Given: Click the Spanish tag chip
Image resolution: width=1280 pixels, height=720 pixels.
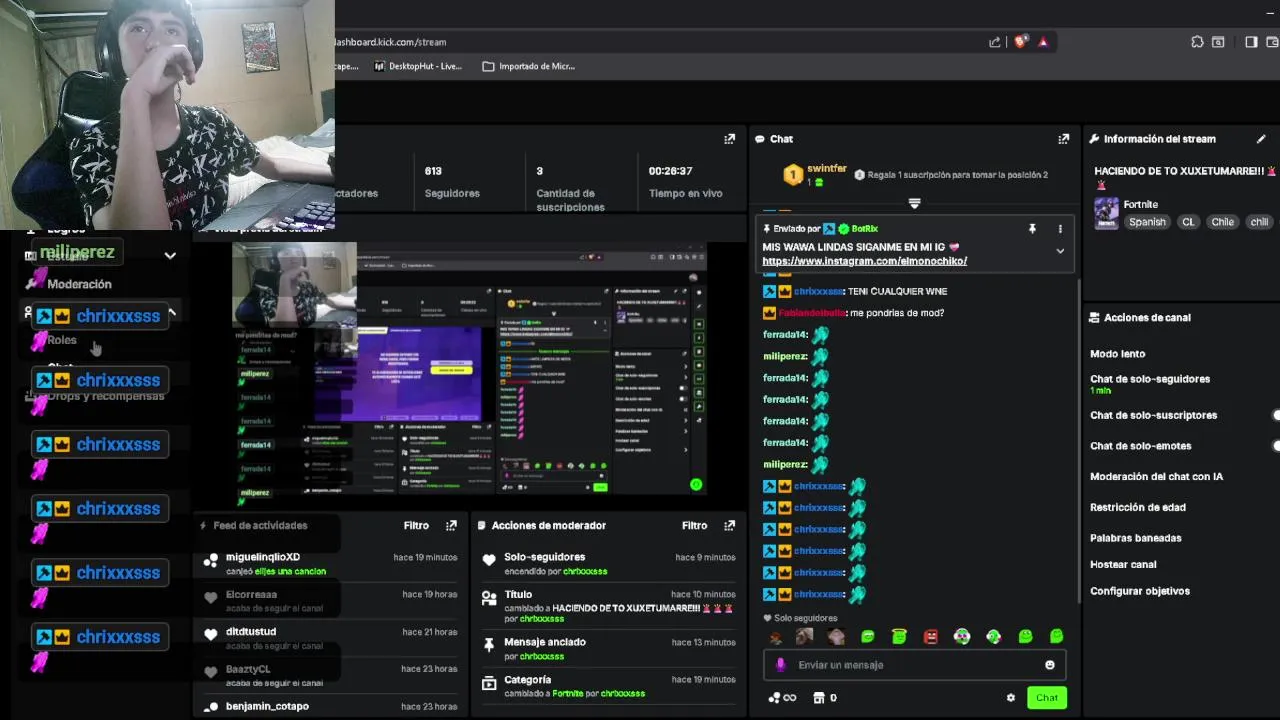Looking at the screenshot, I should (x=1147, y=222).
